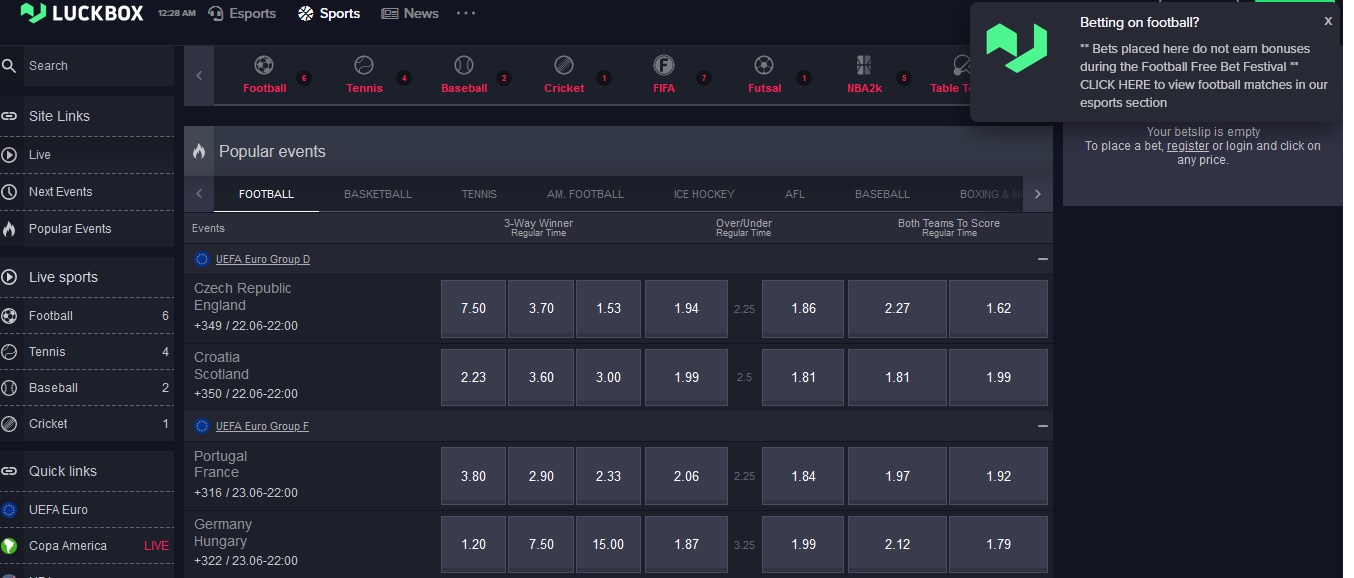Switch to the TENNIS popular events tab
Viewport: 1354px width, 578px height.
tap(479, 194)
